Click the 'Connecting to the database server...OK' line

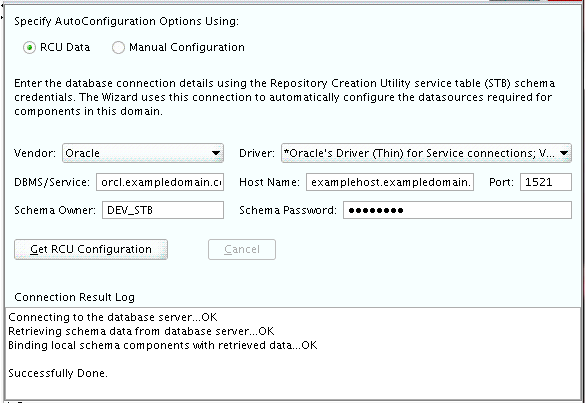(x=113, y=317)
